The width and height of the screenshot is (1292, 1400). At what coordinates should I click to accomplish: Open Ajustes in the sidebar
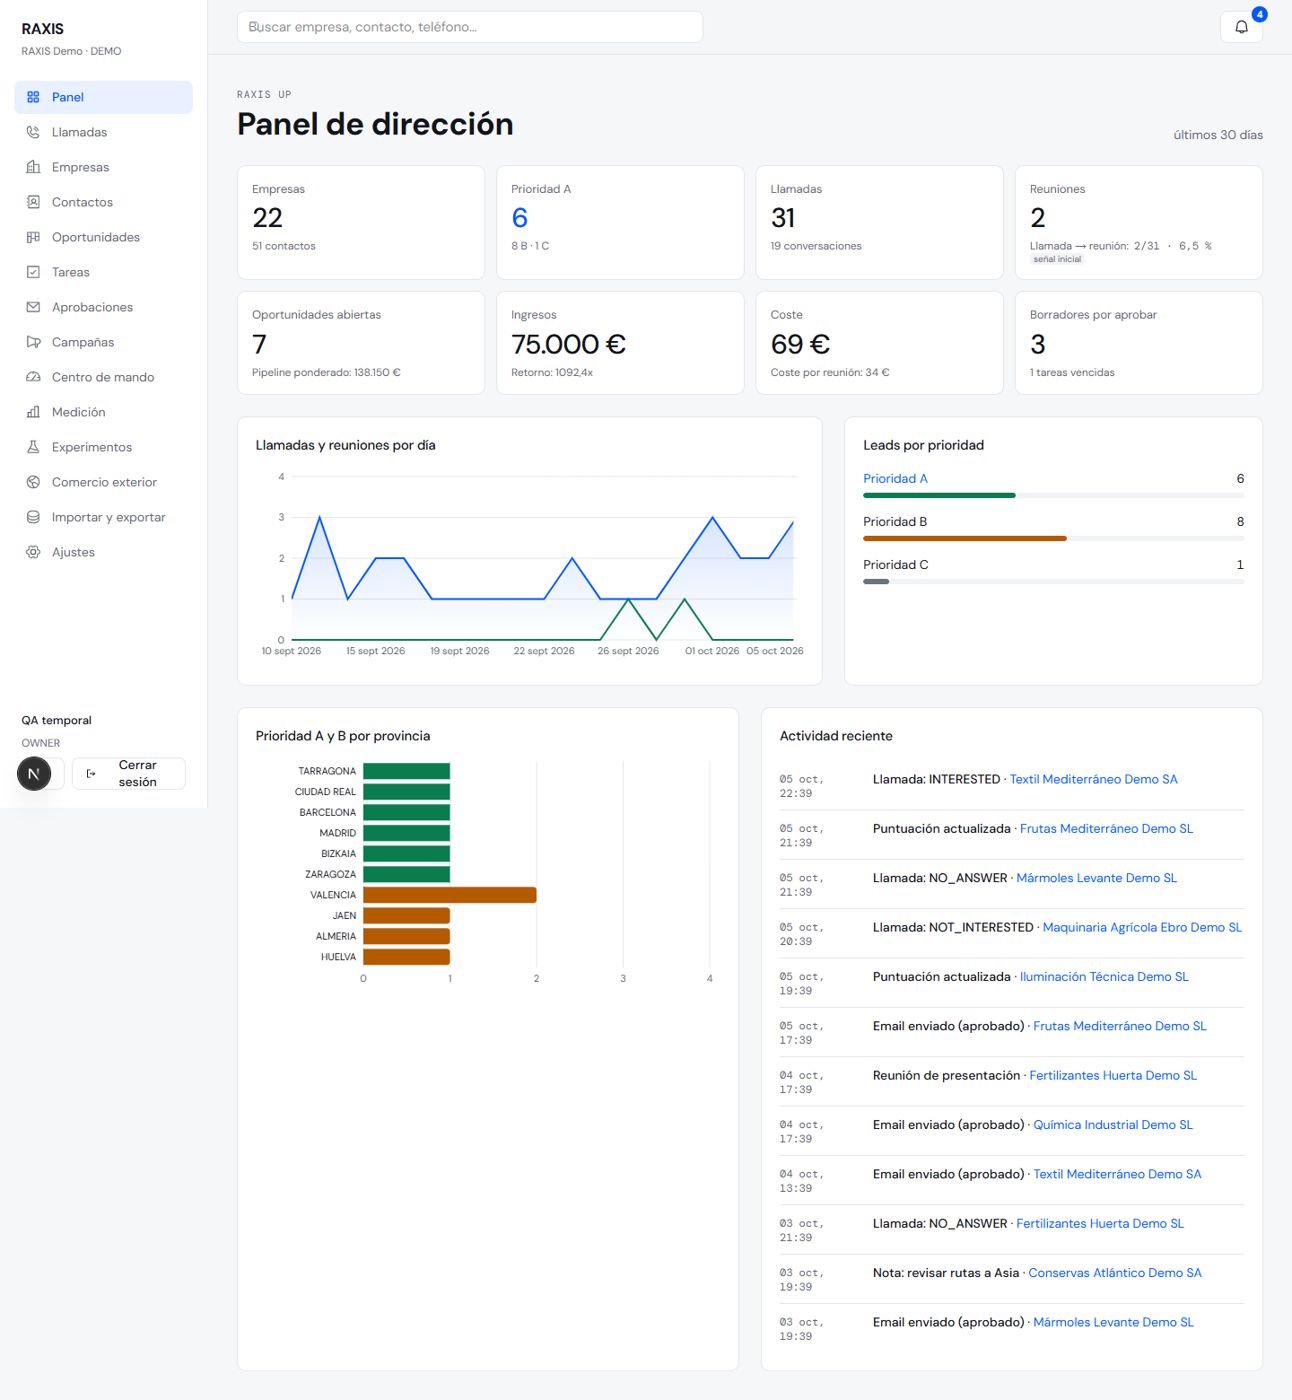click(x=104, y=552)
